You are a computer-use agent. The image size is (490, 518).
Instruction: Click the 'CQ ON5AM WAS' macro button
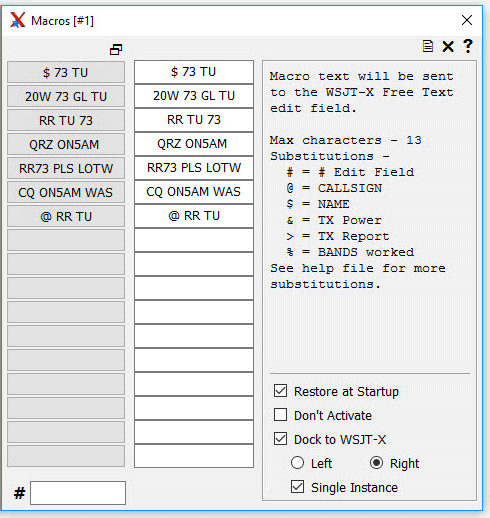click(66, 192)
